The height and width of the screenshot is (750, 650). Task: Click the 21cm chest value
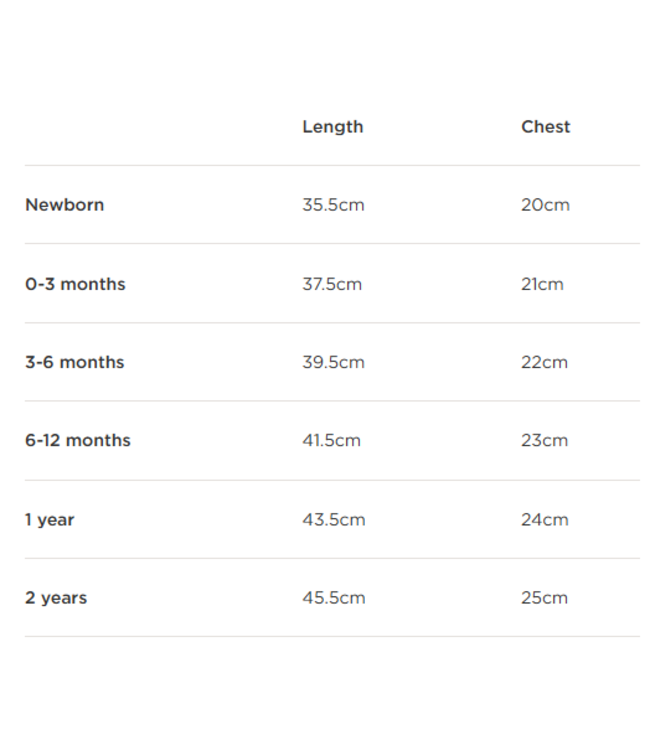click(x=542, y=284)
